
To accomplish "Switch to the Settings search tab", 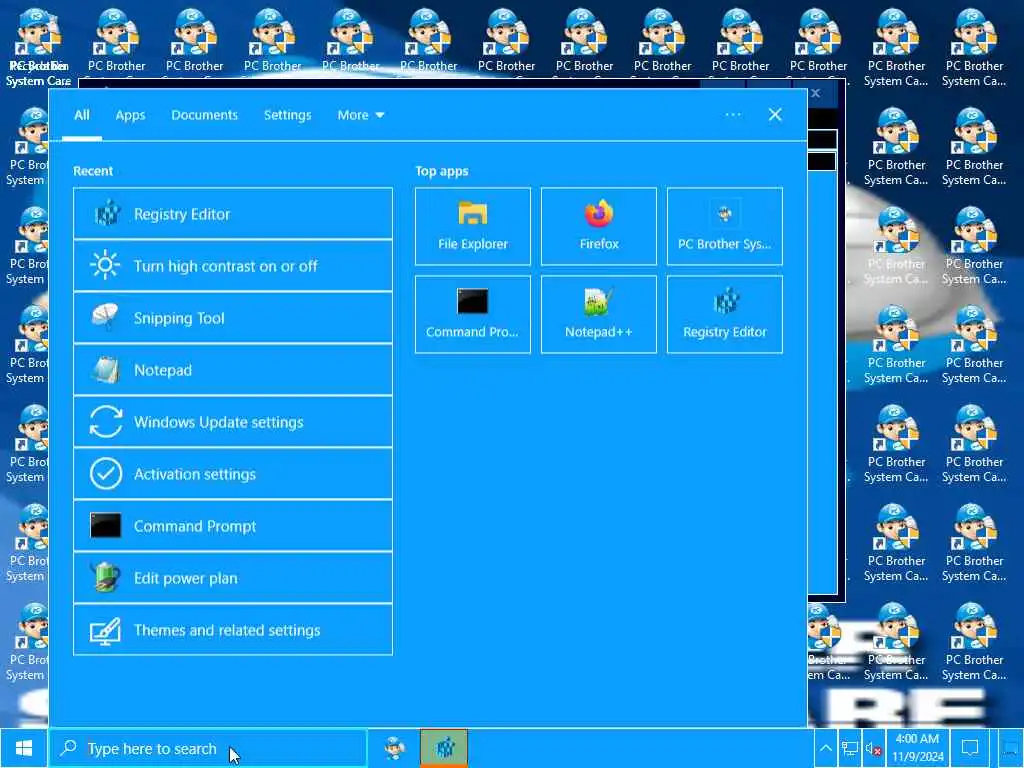I will coord(287,115).
